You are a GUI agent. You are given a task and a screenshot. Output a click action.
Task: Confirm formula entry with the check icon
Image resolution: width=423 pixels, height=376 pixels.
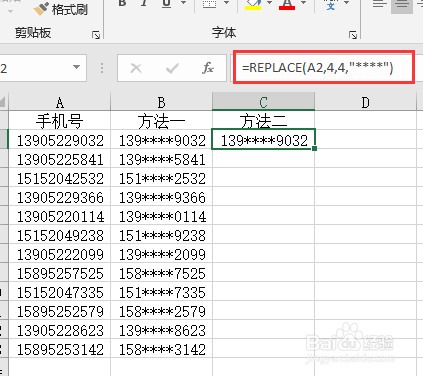point(172,68)
